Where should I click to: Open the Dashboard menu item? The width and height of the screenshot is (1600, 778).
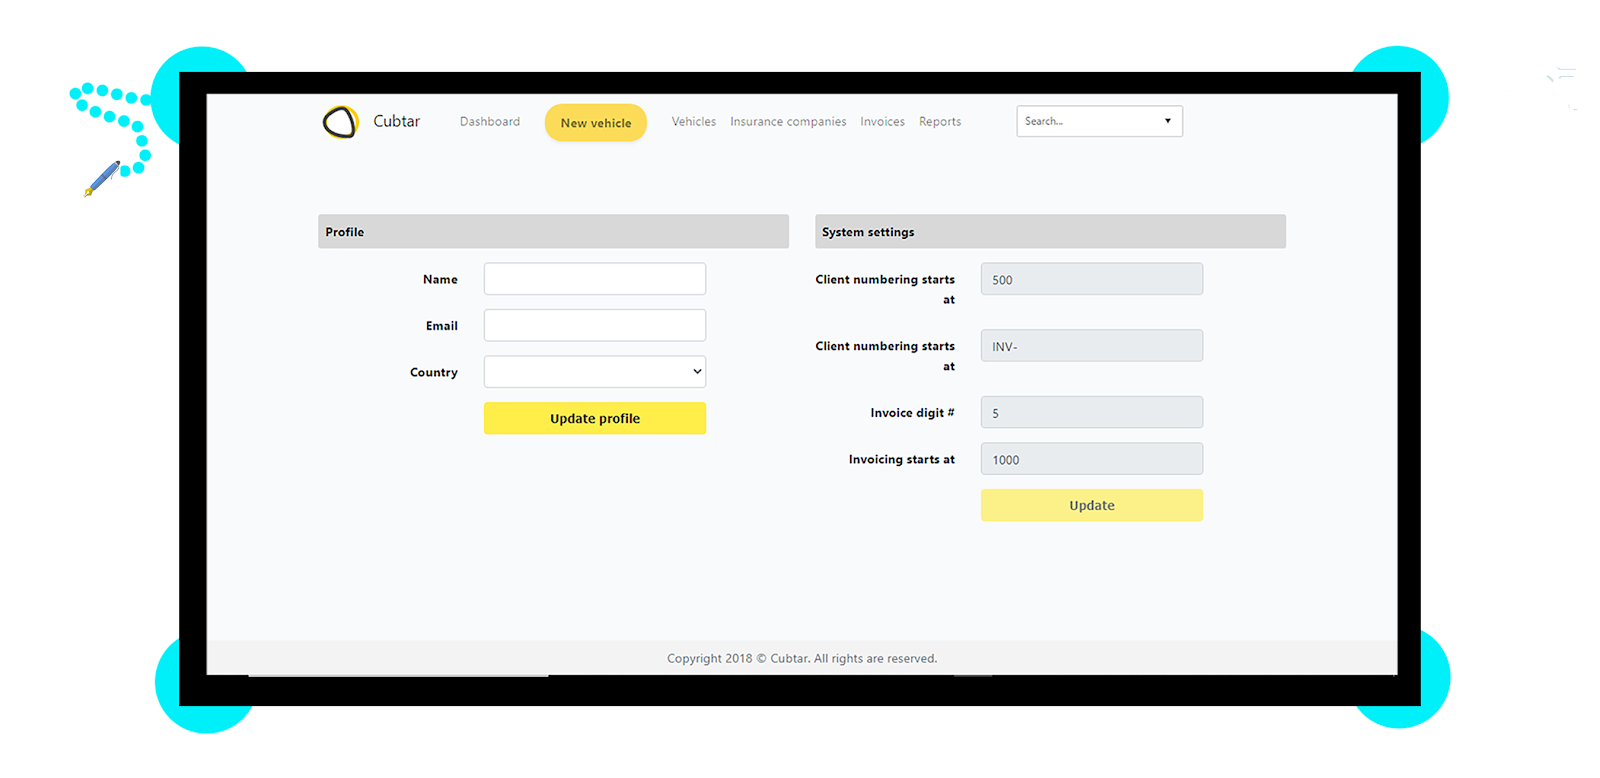click(490, 121)
